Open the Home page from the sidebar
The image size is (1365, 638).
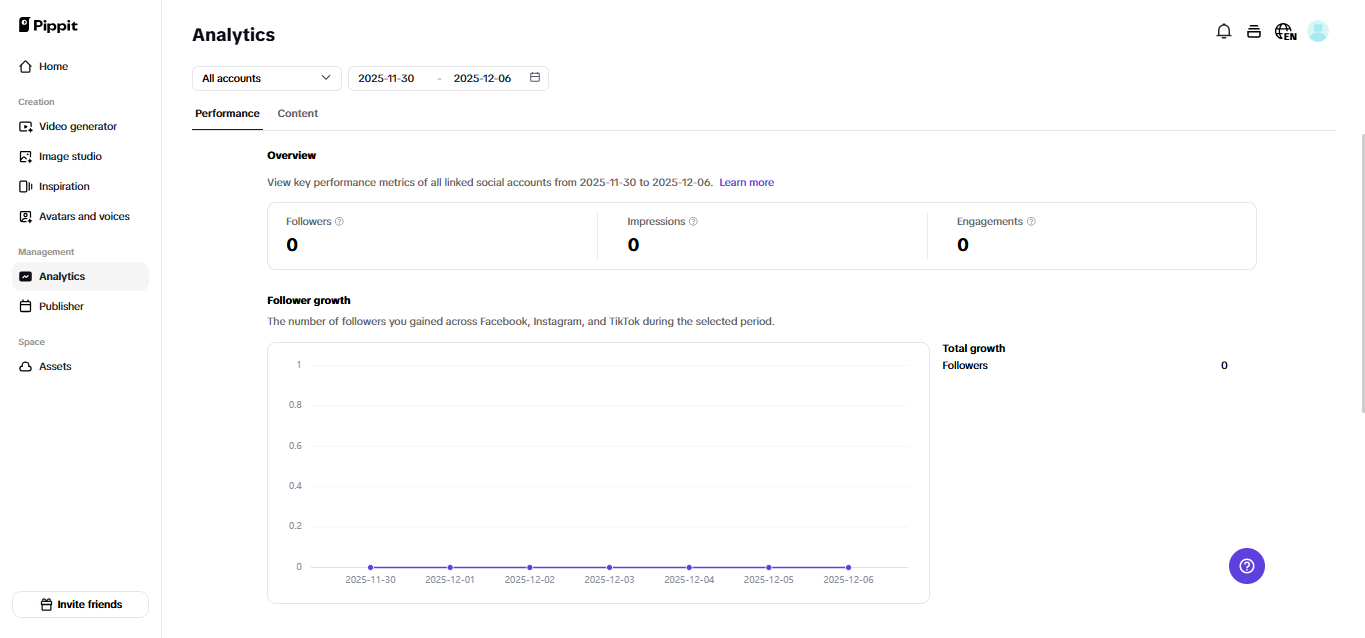point(54,66)
